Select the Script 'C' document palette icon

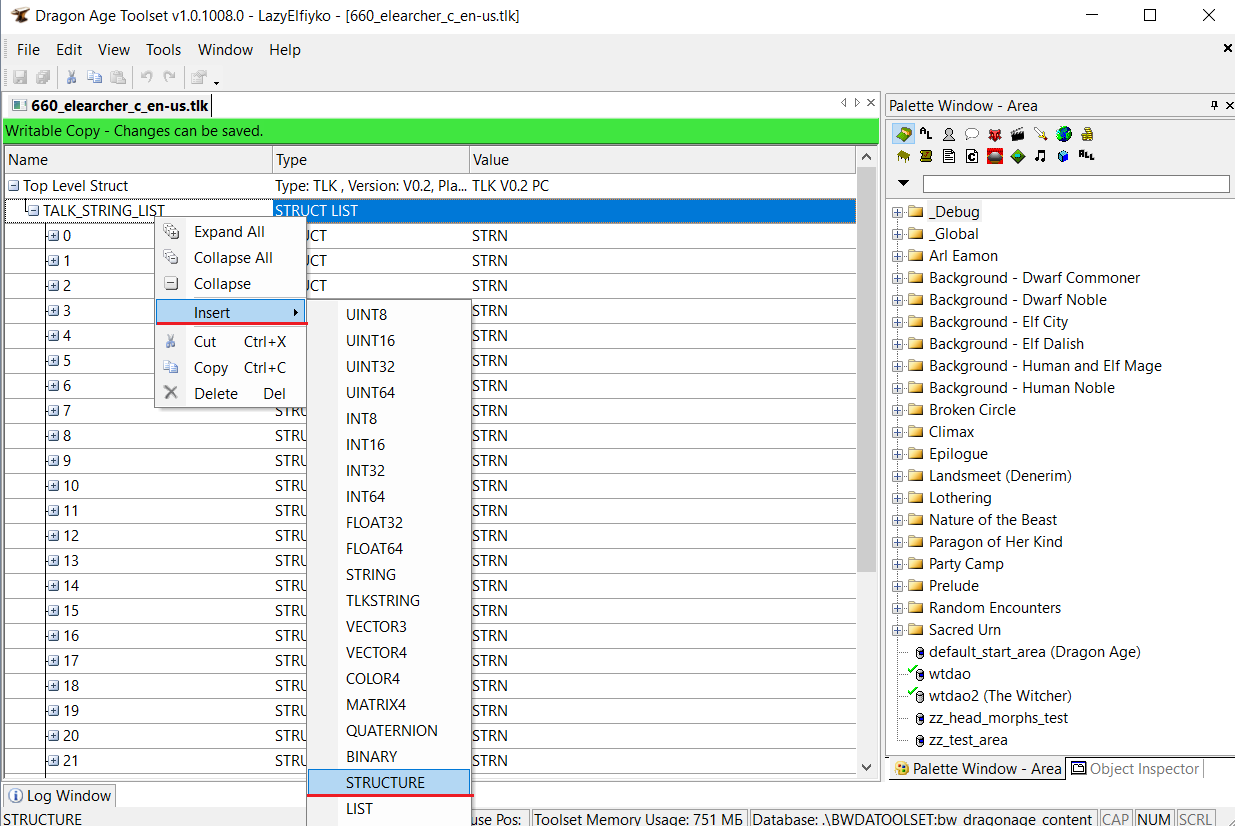pyautogui.click(x=971, y=156)
